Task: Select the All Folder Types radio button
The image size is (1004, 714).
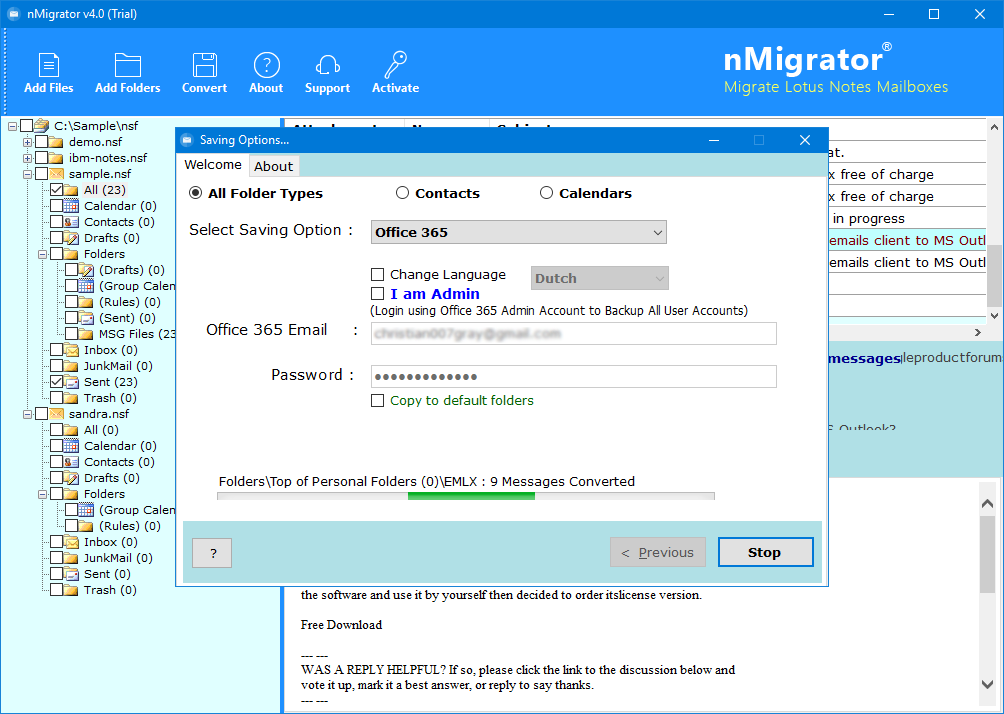Action: point(196,193)
